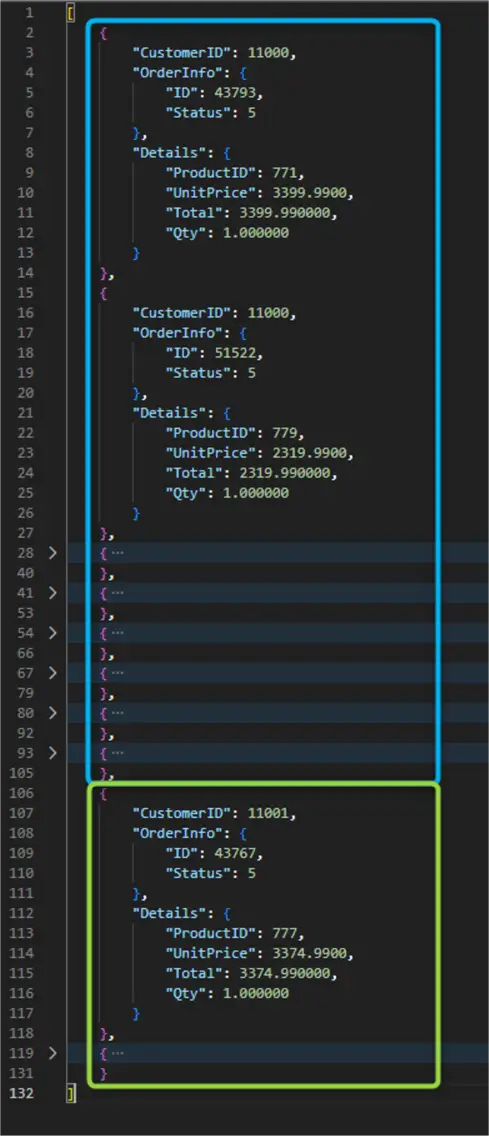Click the opening square bracket on line 1
The height and width of the screenshot is (1136, 489).
click(70, 13)
